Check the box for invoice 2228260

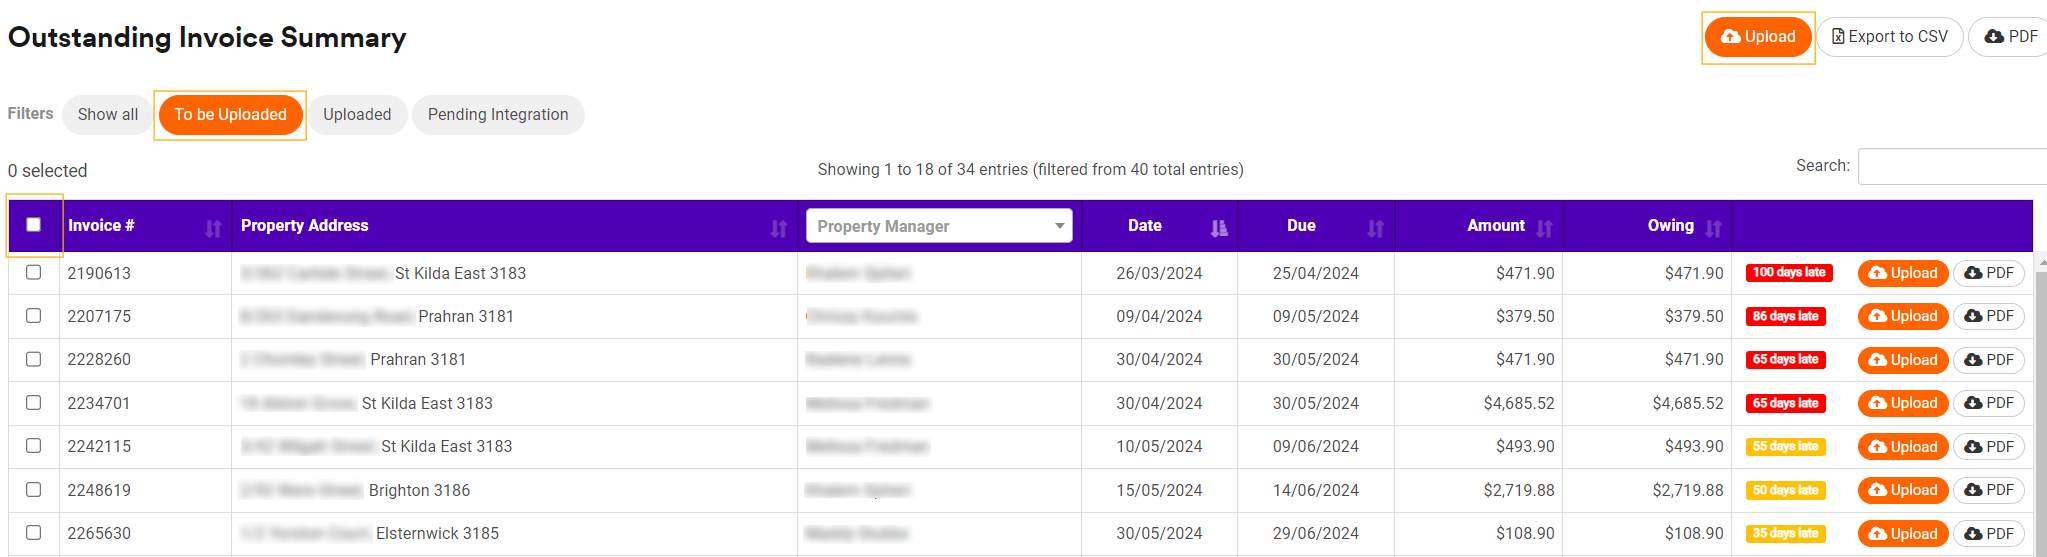(x=34, y=359)
